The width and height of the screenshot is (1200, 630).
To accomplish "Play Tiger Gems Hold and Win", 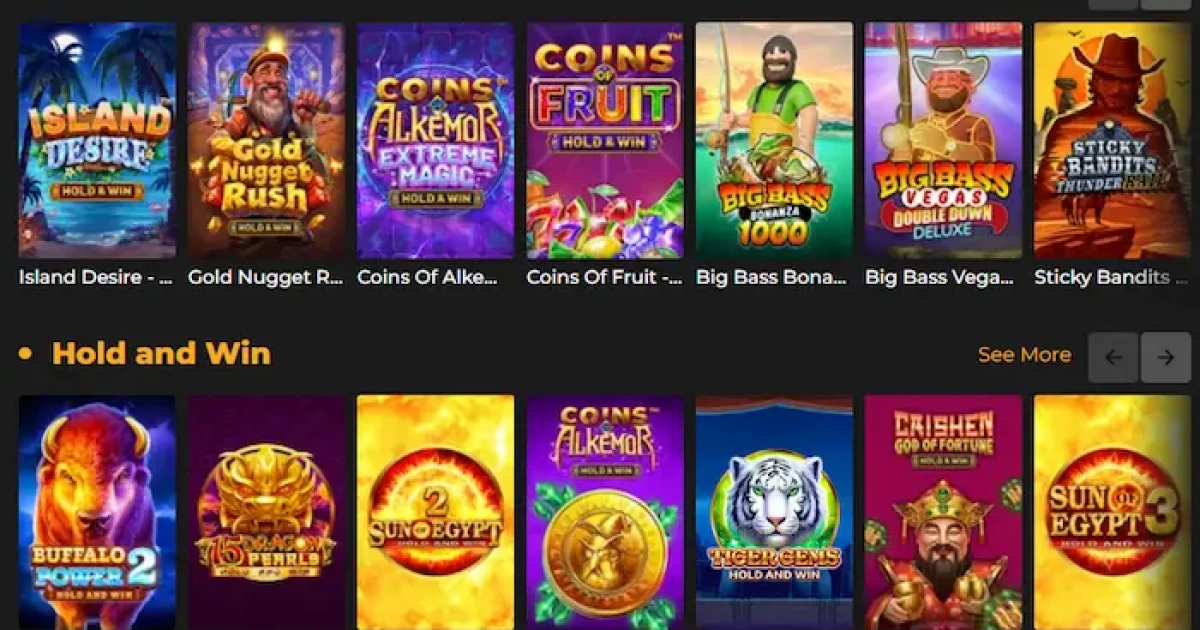I will 774,510.
